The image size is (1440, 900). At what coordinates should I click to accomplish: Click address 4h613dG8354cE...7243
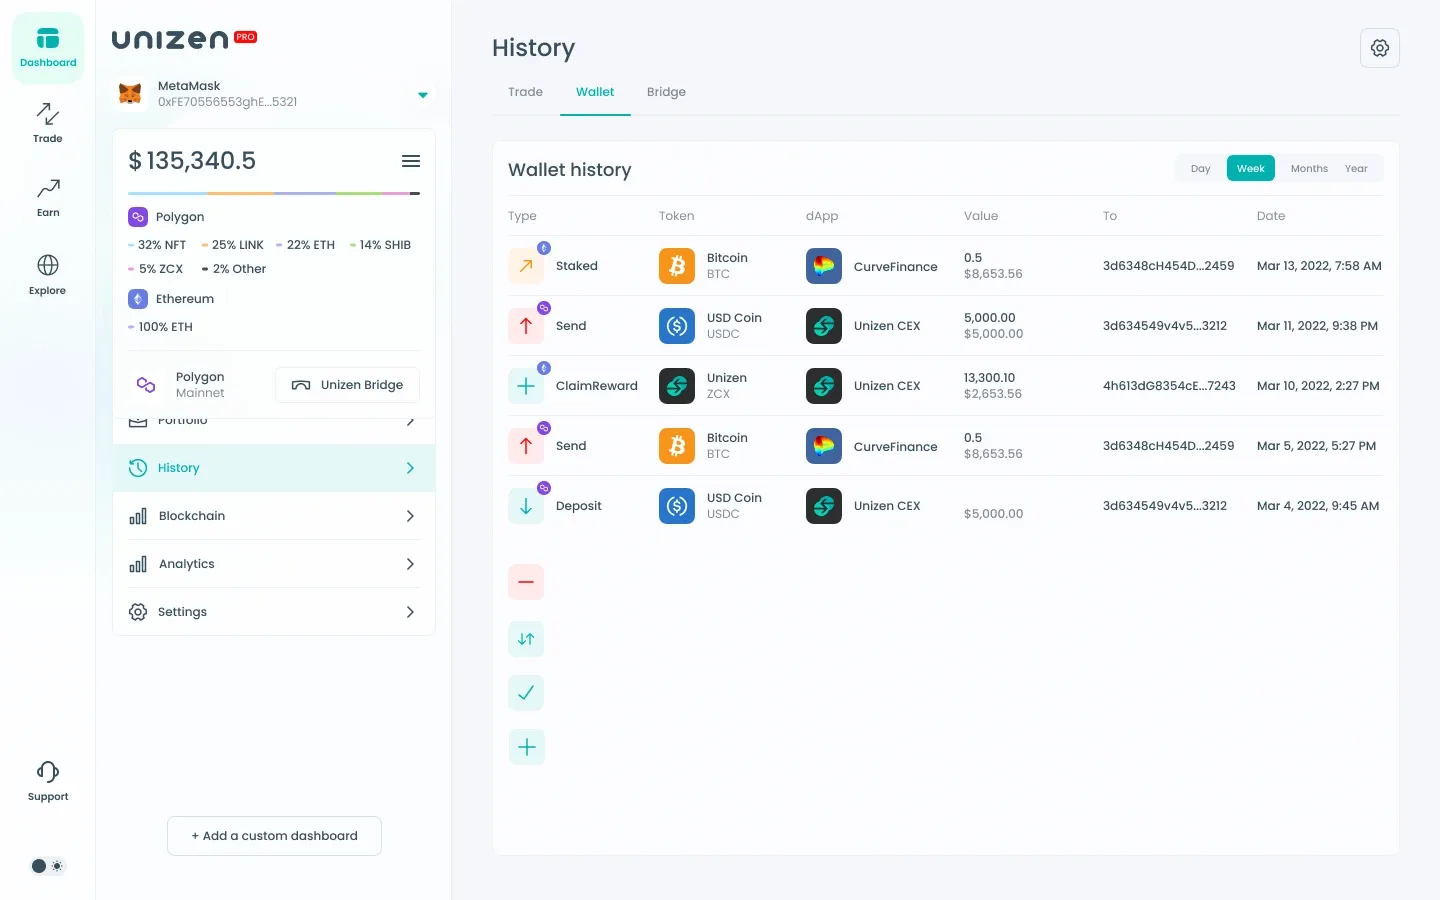click(1169, 386)
